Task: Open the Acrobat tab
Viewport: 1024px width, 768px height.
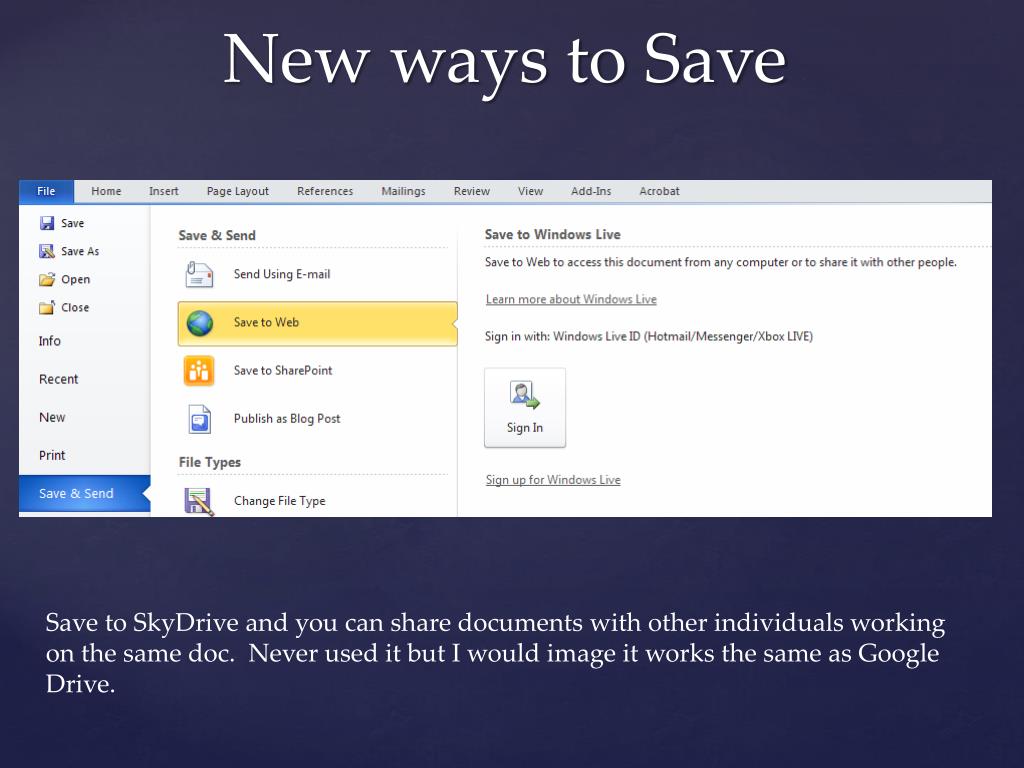Action: click(x=659, y=191)
